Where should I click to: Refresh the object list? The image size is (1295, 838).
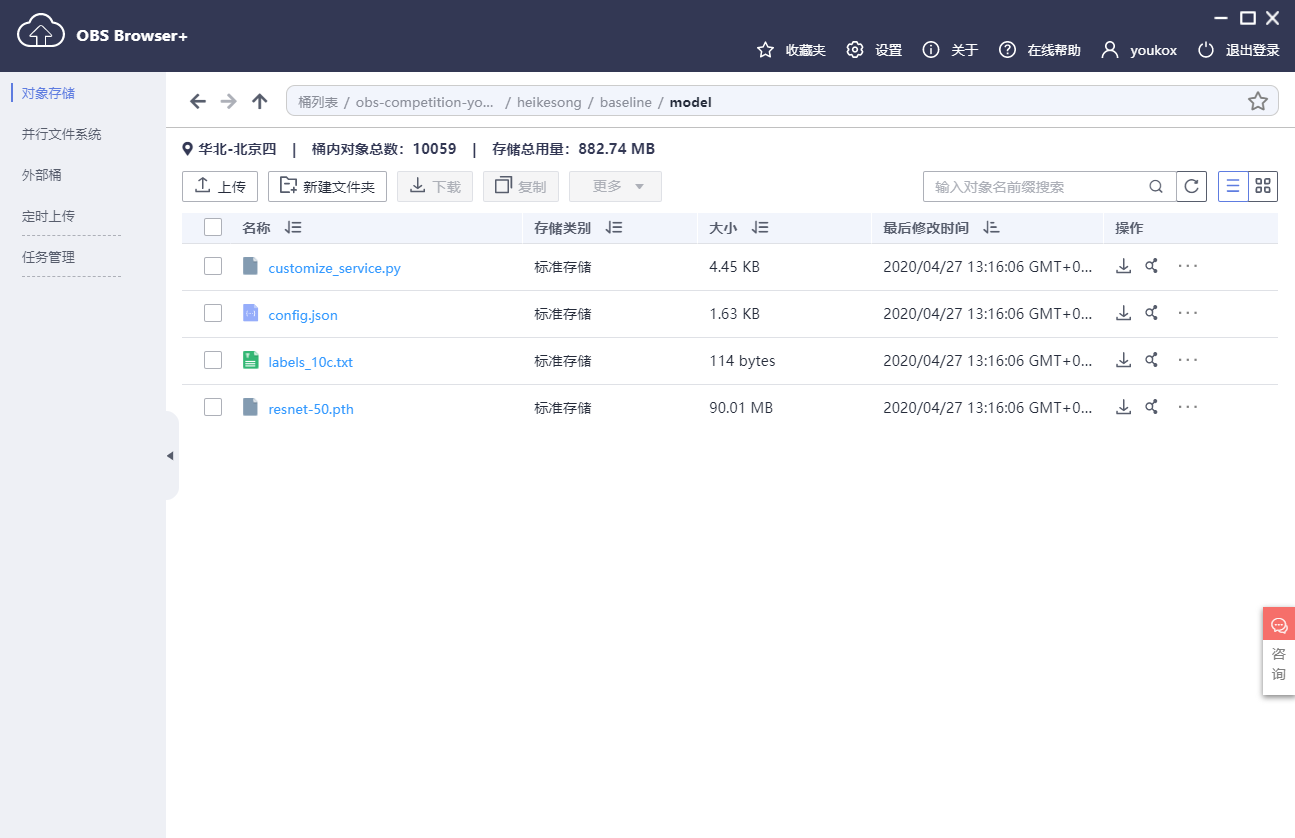(x=1191, y=187)
